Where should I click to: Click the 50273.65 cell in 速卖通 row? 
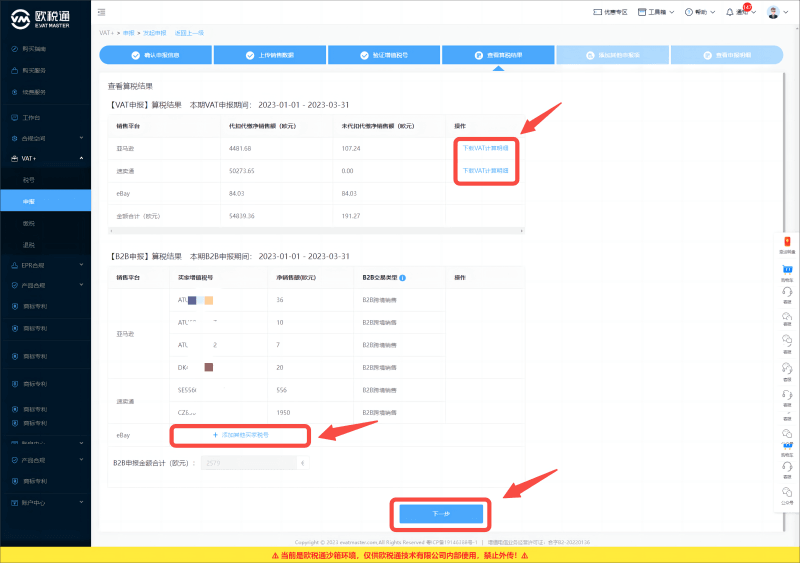pyautogui.click(x=241, y=171)
